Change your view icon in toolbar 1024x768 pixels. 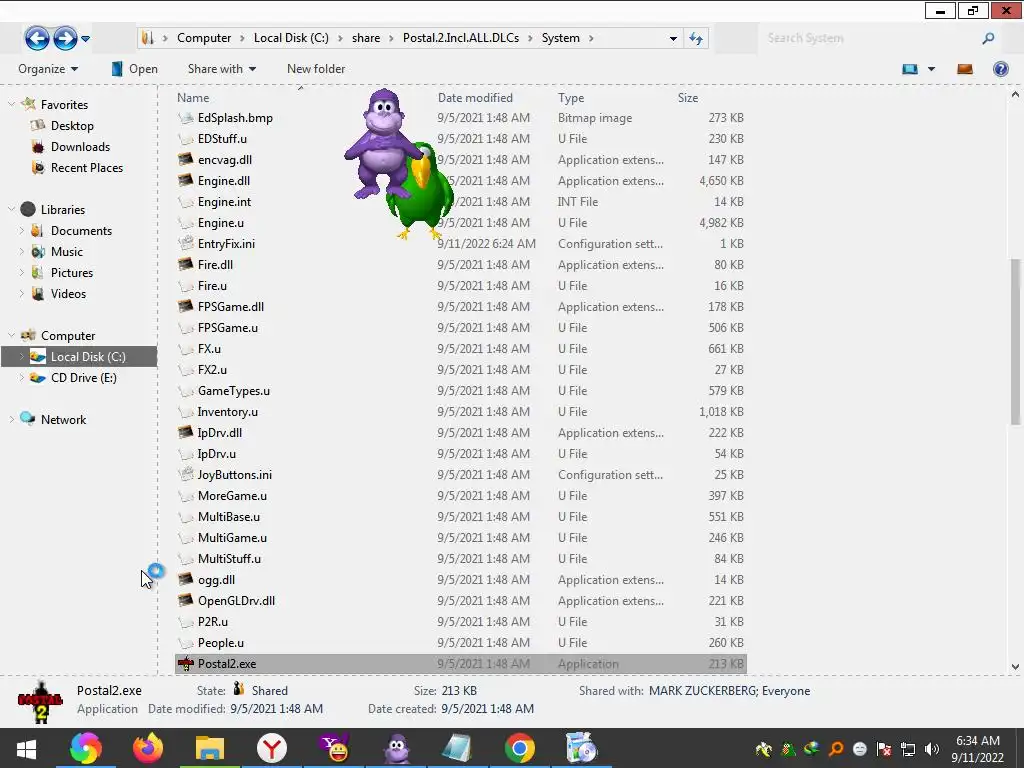click(x=910, y=69)
